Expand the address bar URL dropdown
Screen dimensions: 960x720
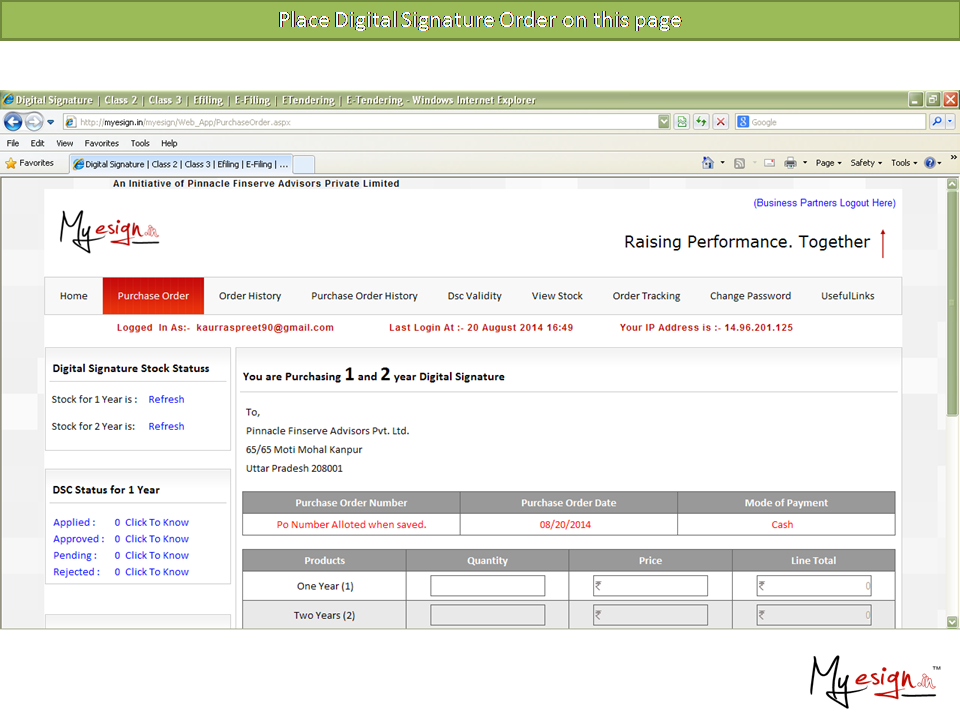click(x=664, y=122)
